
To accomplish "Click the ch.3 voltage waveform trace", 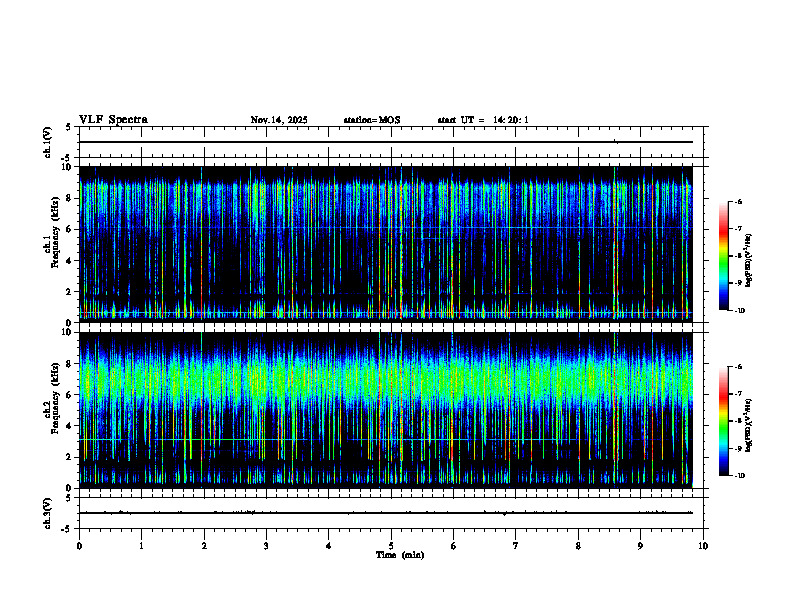I will pyautogui.click(x=386, y=513).
